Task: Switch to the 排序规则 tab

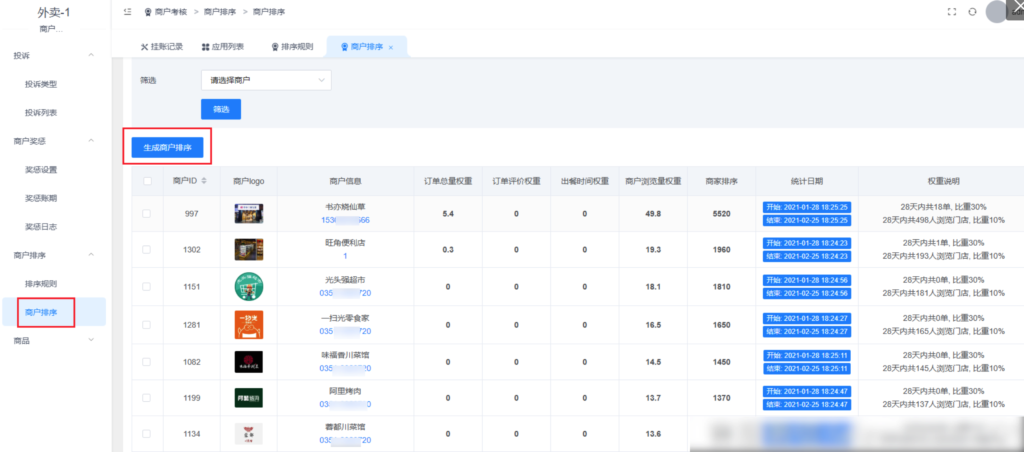Action: pyautogui.click(x=292, y=47)
